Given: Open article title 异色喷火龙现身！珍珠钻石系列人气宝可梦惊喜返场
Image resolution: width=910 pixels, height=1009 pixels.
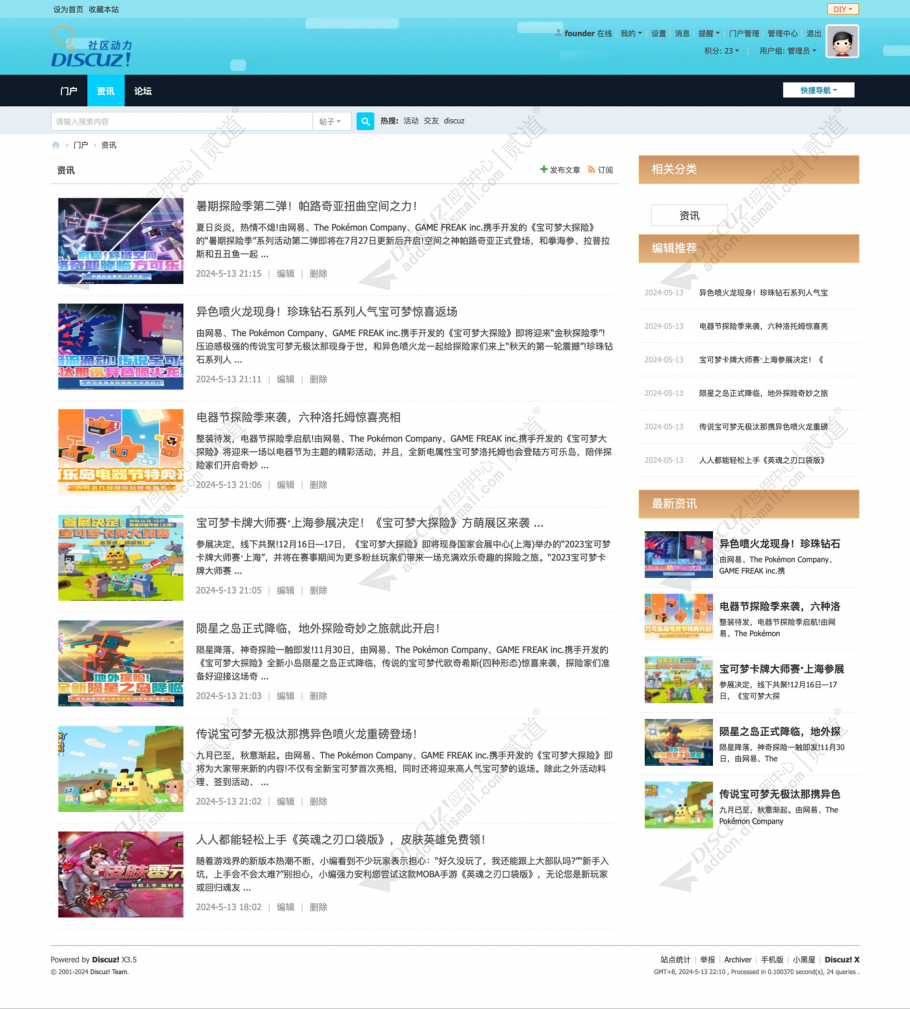Looking at the screenshot, I should tap(326, 311).
